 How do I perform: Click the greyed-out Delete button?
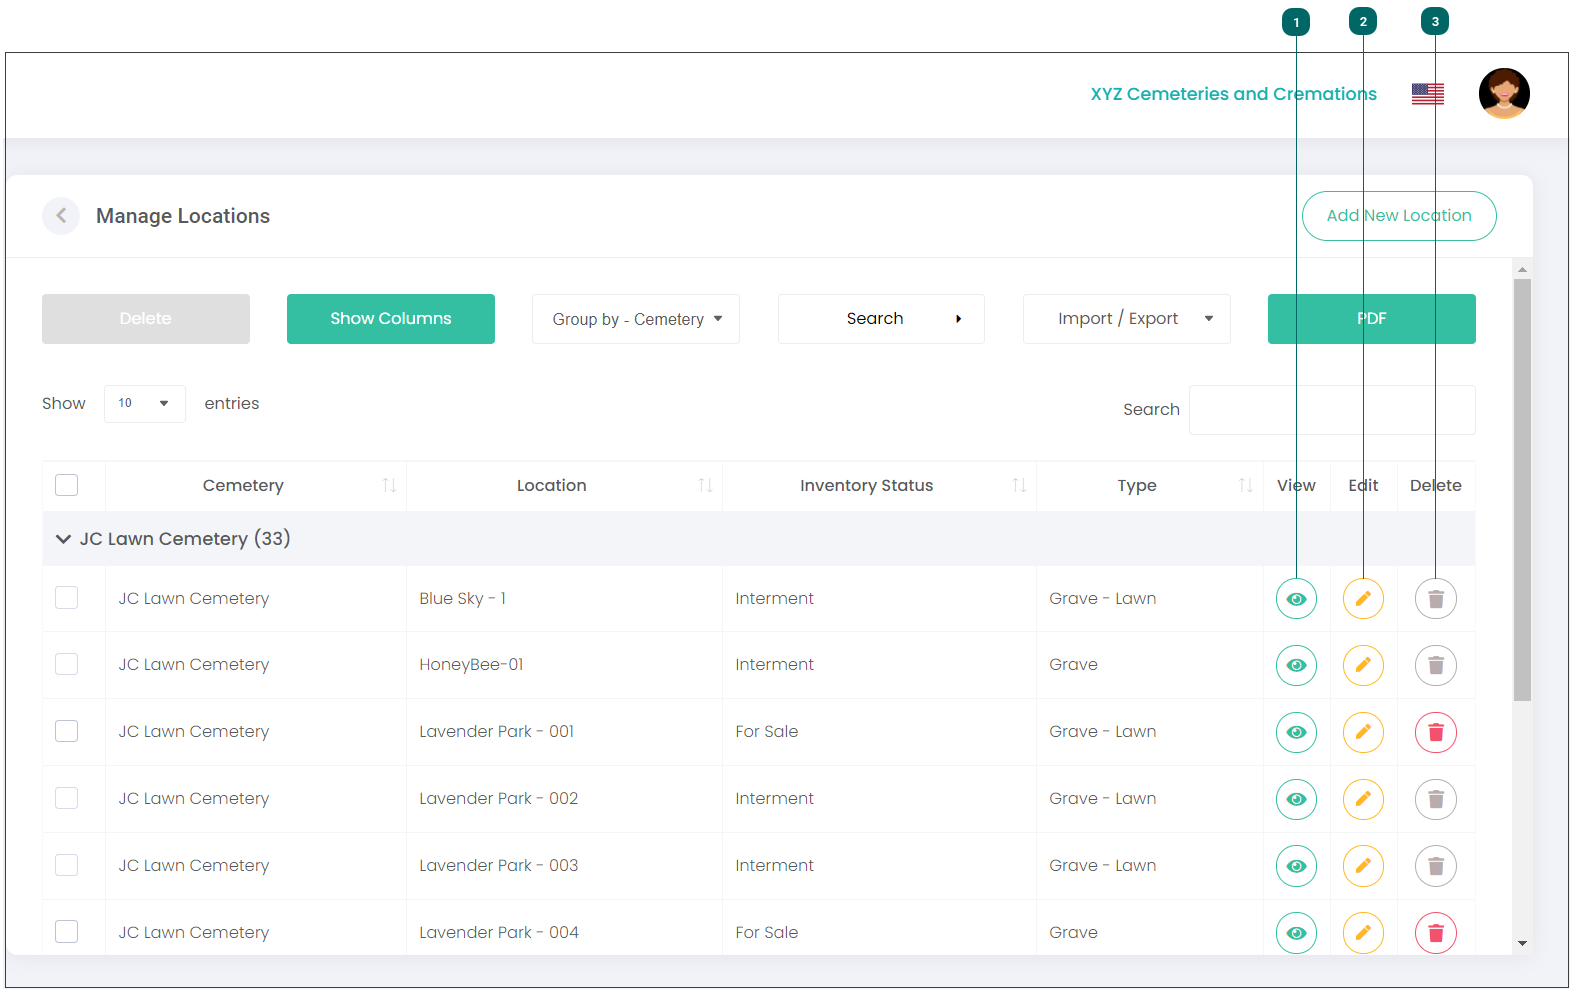146,319
